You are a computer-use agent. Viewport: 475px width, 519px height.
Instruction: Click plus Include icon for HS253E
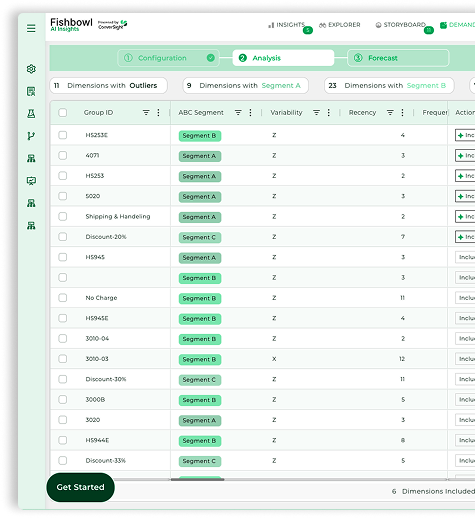[461, 135]
